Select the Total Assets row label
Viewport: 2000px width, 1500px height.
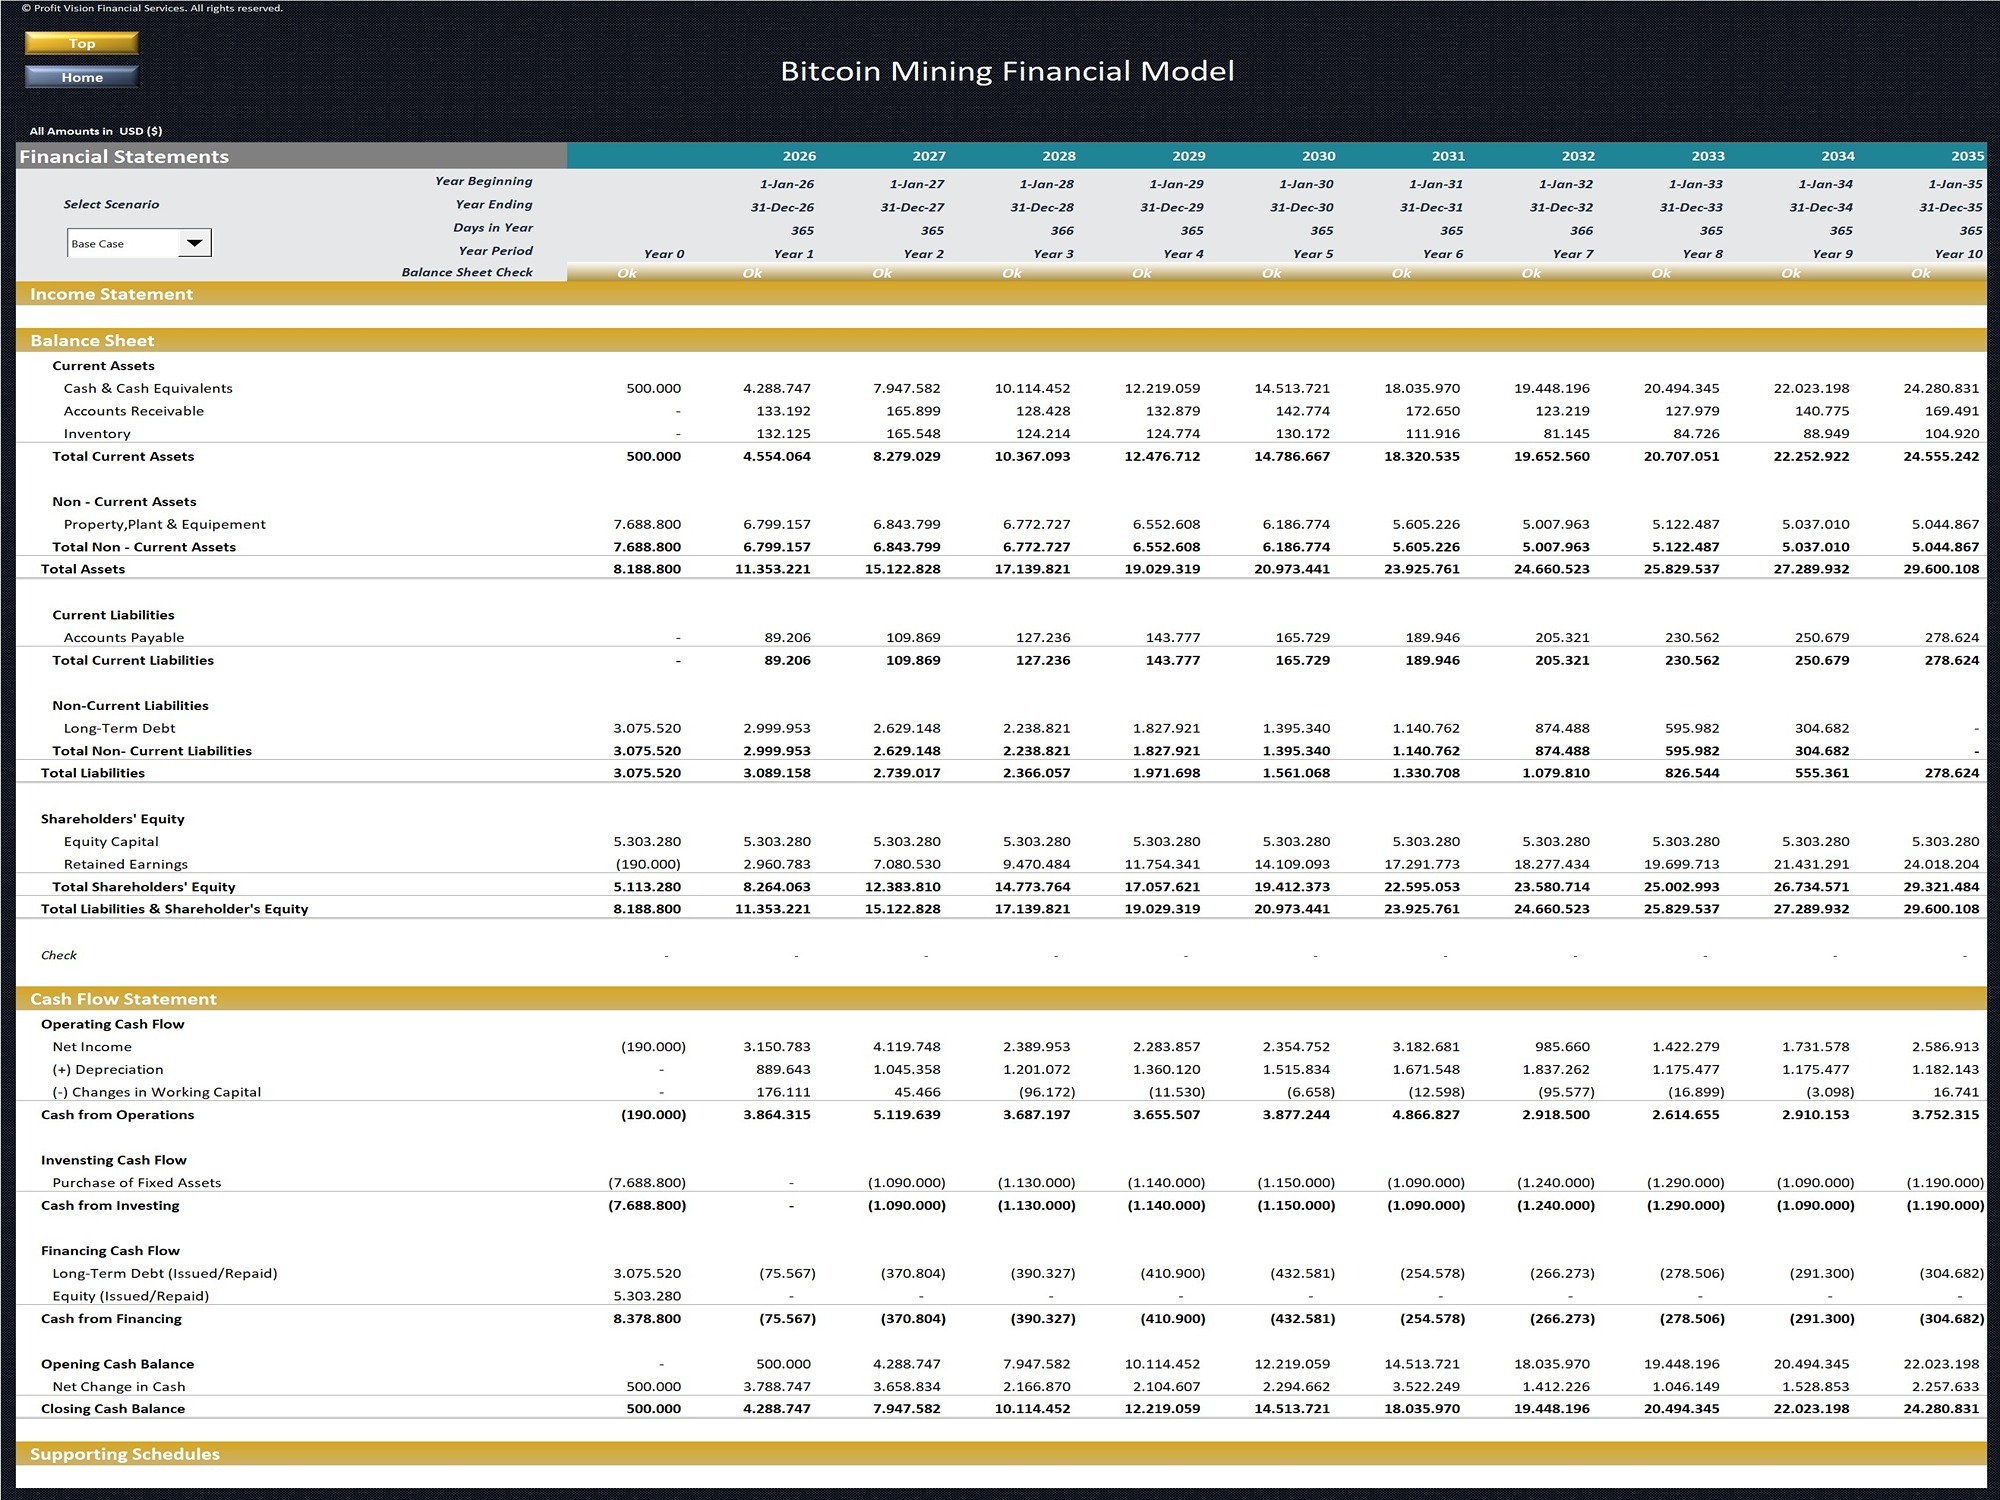pyautogui.click(x=83, y=568)
